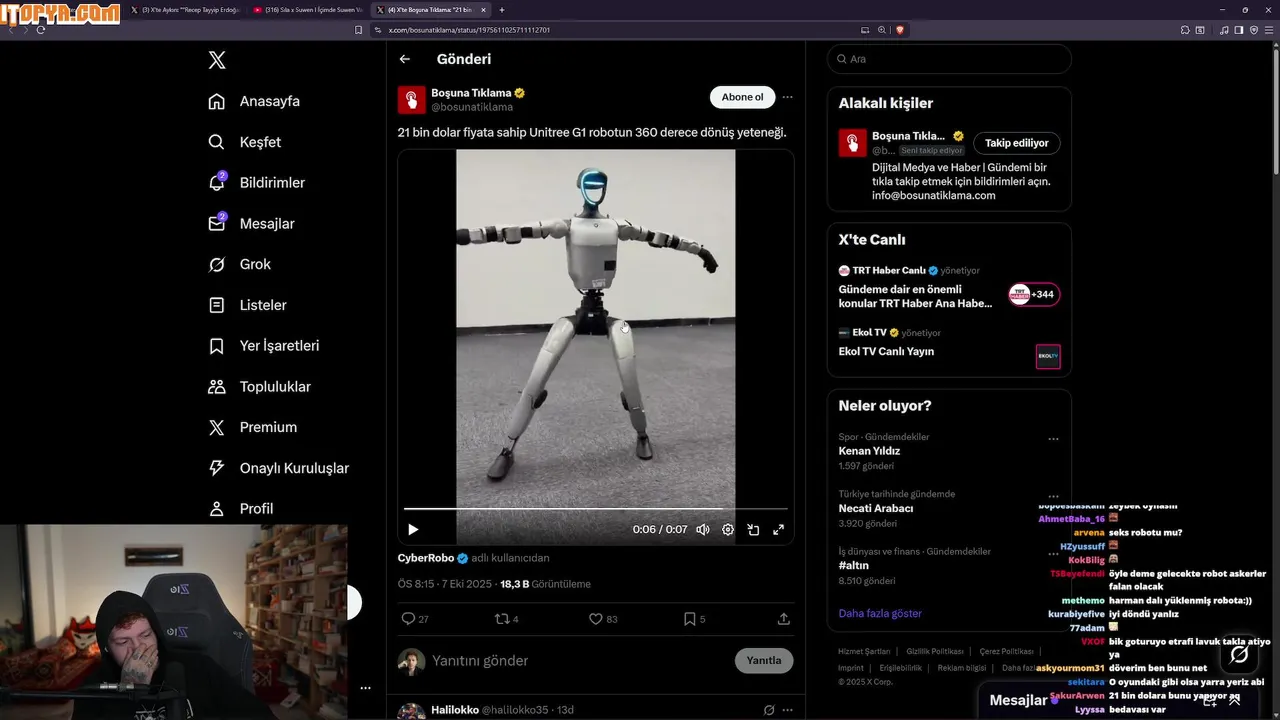The image size is (1280, 720).
Task: Open the #altın trend
Action: click(x=854, y=566)
